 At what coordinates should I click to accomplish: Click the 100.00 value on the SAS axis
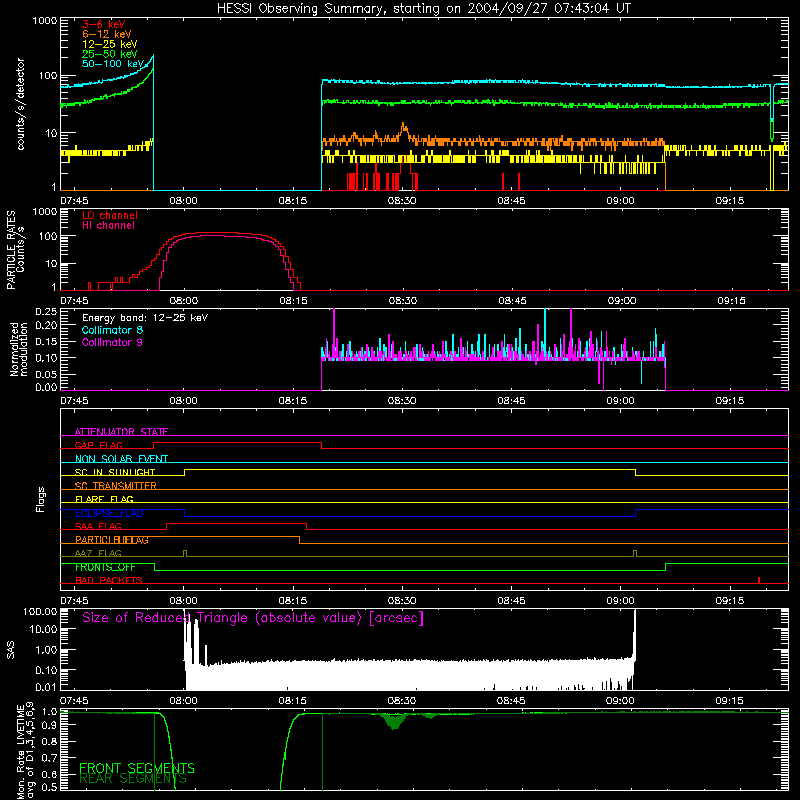pos(40,611)
